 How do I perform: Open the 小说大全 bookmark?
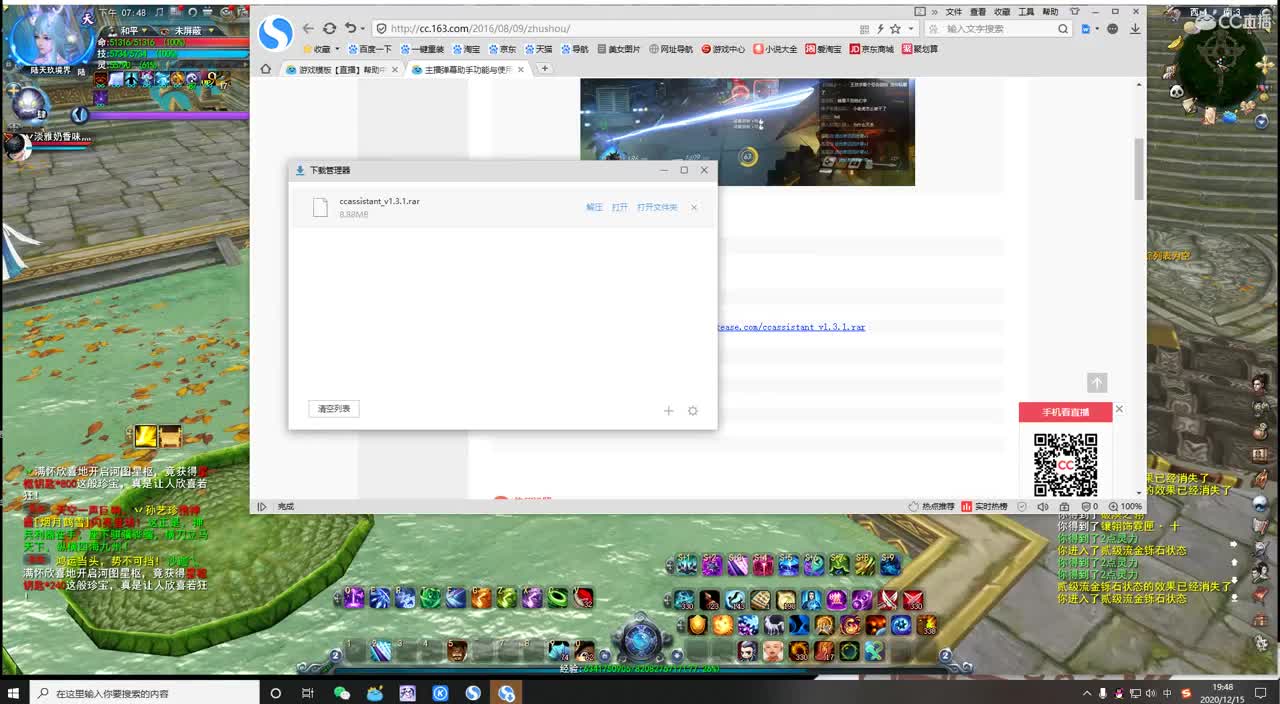coord(775,49)
